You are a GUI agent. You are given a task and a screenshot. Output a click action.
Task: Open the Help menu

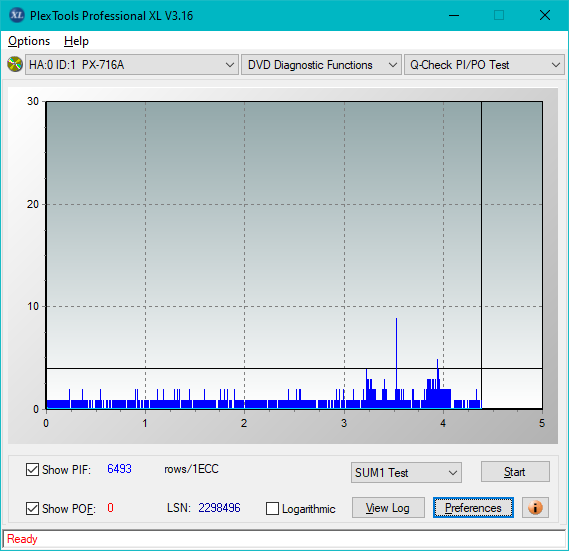click(76, 41)
